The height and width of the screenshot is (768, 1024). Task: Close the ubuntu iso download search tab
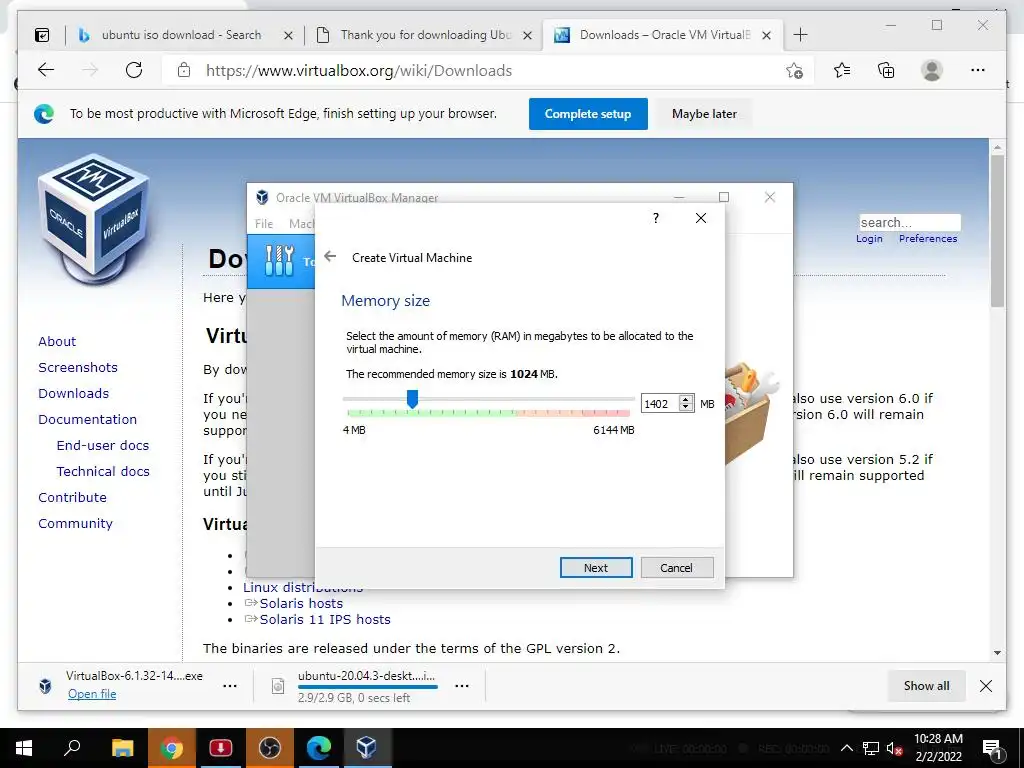288,35
